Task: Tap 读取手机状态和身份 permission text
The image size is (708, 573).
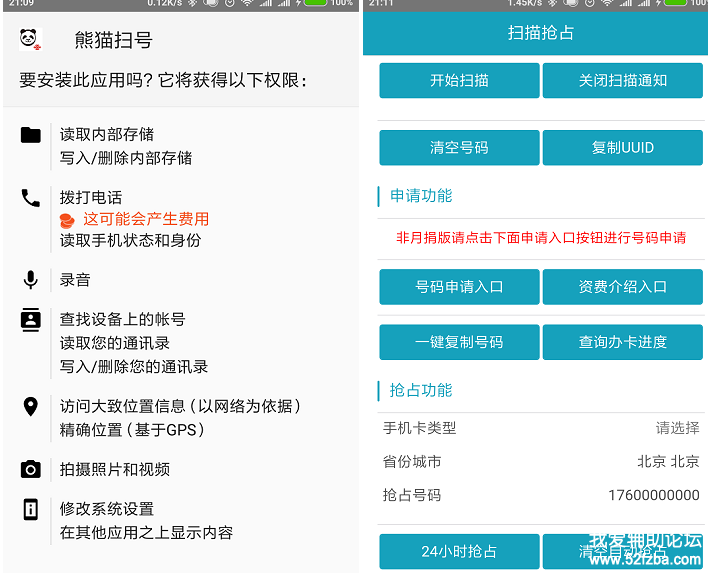Action: coord(130,240)
